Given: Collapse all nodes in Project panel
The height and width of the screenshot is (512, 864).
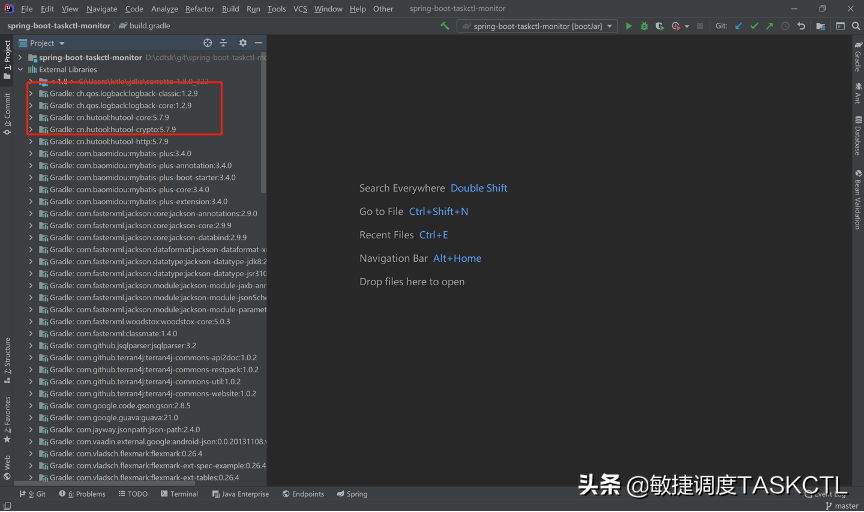Looking at the screenshot, I should pos(223,42).
